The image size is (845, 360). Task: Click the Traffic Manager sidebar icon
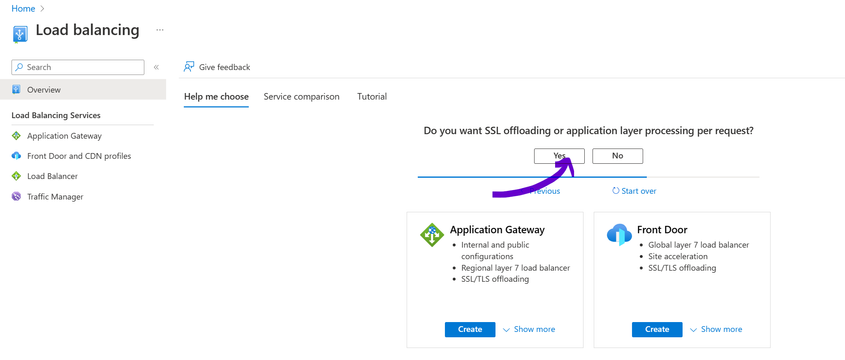click(16, 197)
